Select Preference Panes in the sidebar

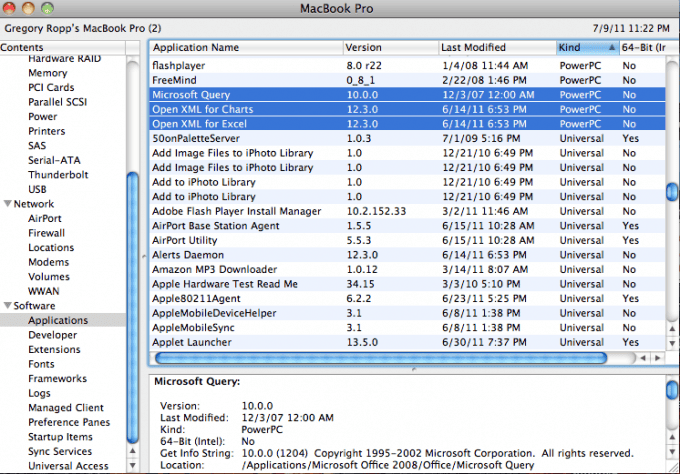69,422
